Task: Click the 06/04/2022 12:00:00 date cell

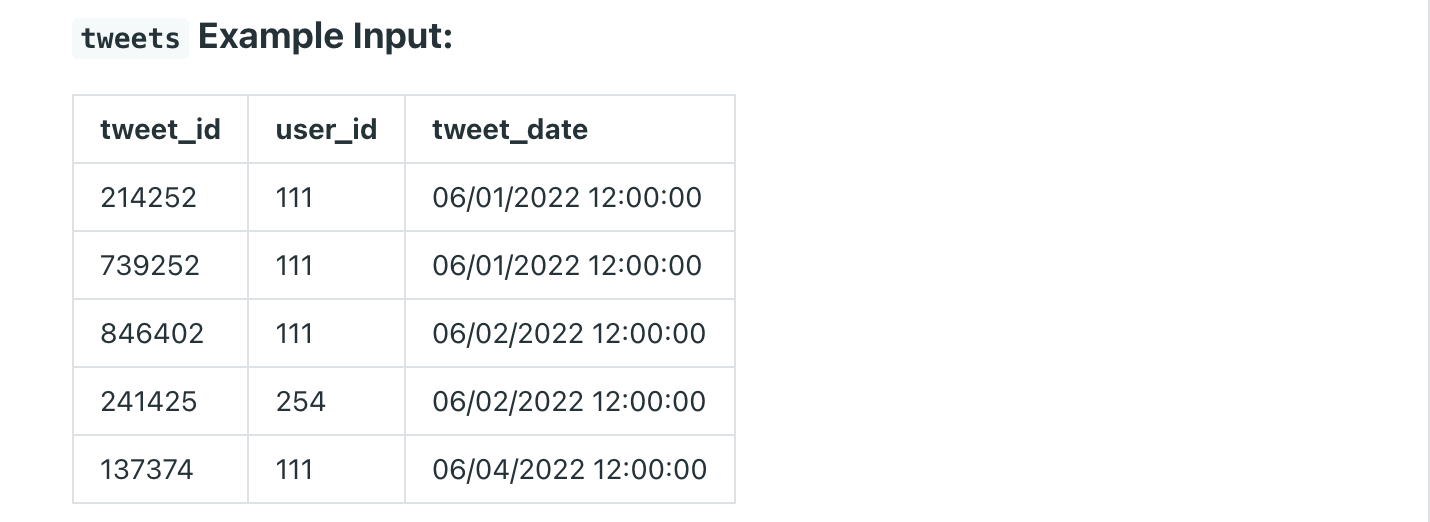Action: tap(569, 469)
